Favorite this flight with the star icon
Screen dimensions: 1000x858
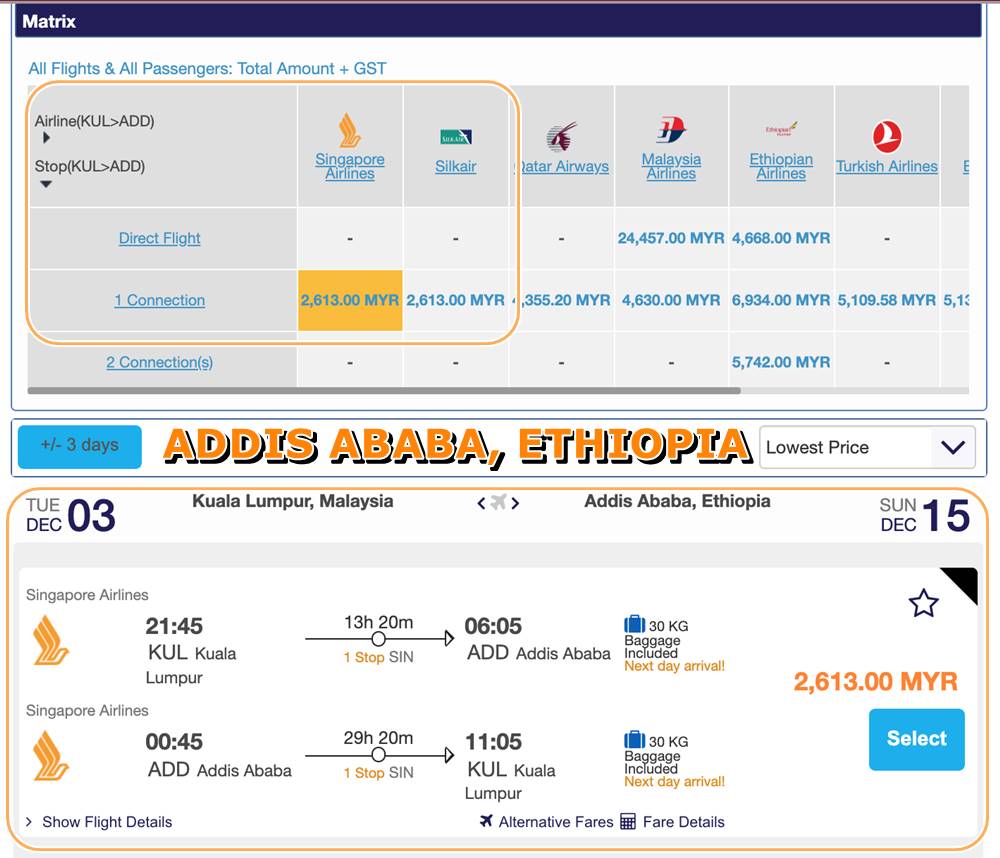coord(923,603)
